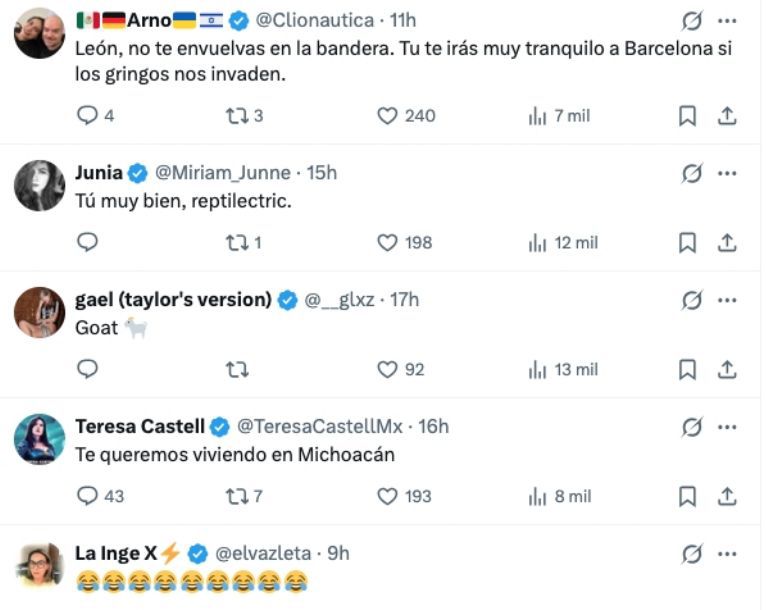The width and height of the screenshot is (768, 610).
Task: Reply to Arno's tweet about León
Action: 88,116
